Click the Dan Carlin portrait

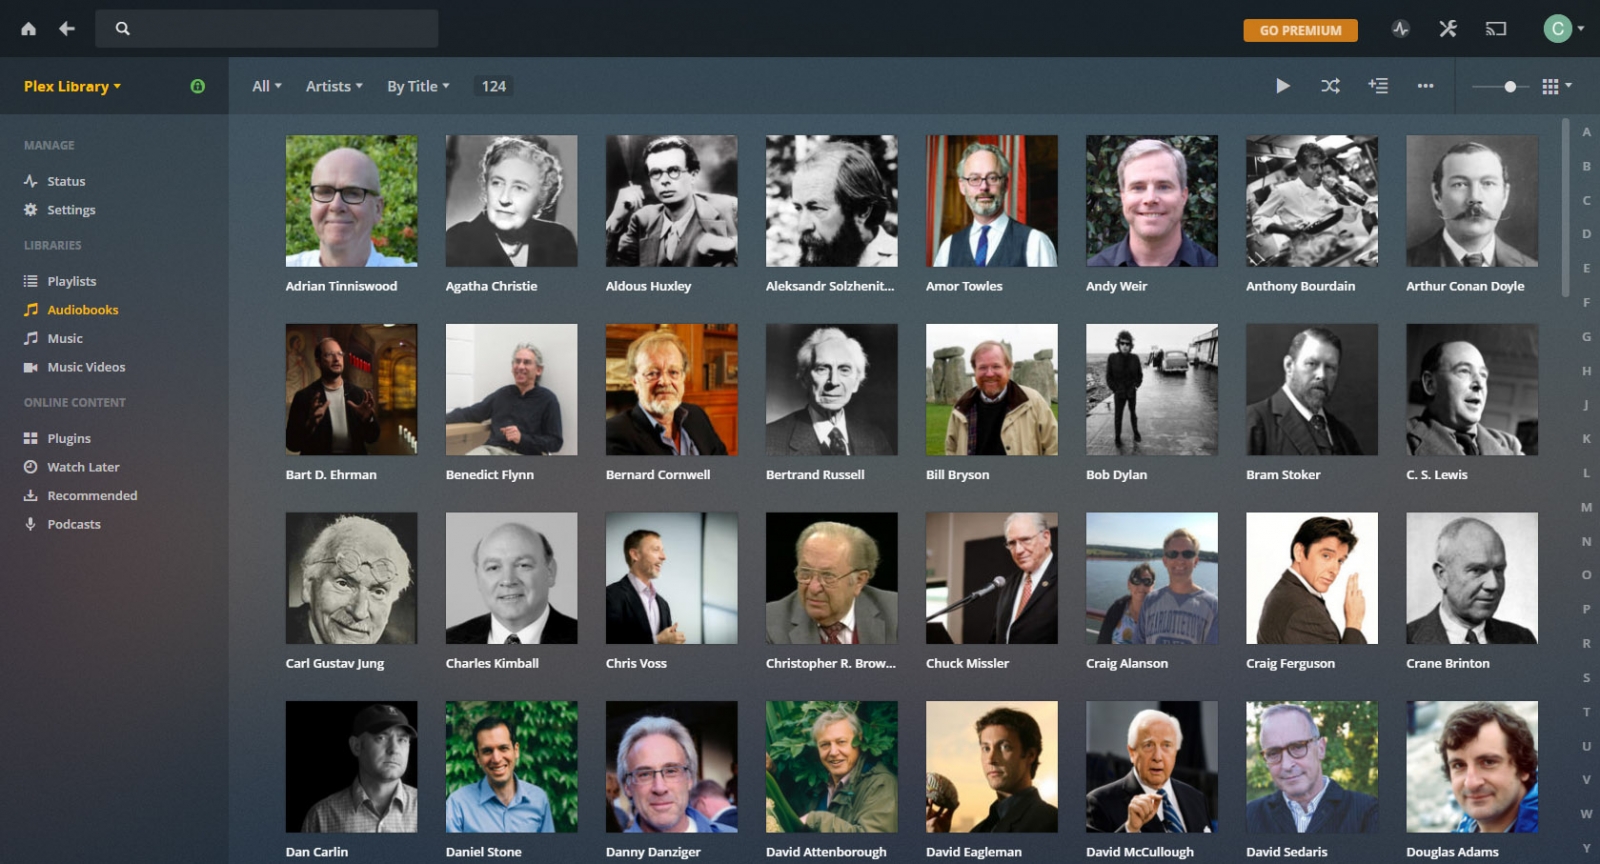pyautogui.click(x=352, y=767)
